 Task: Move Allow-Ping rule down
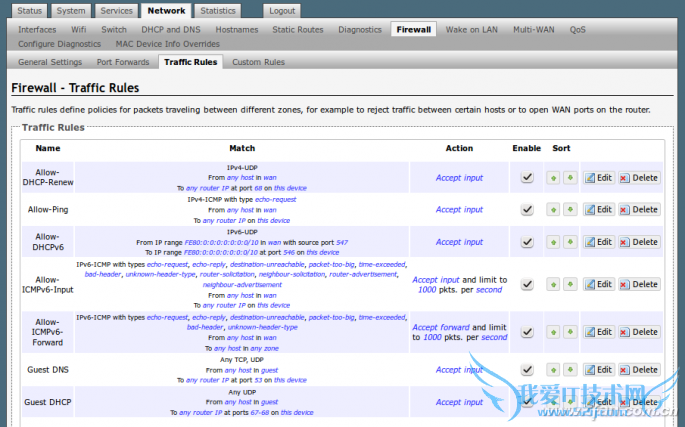click(569, 210)
